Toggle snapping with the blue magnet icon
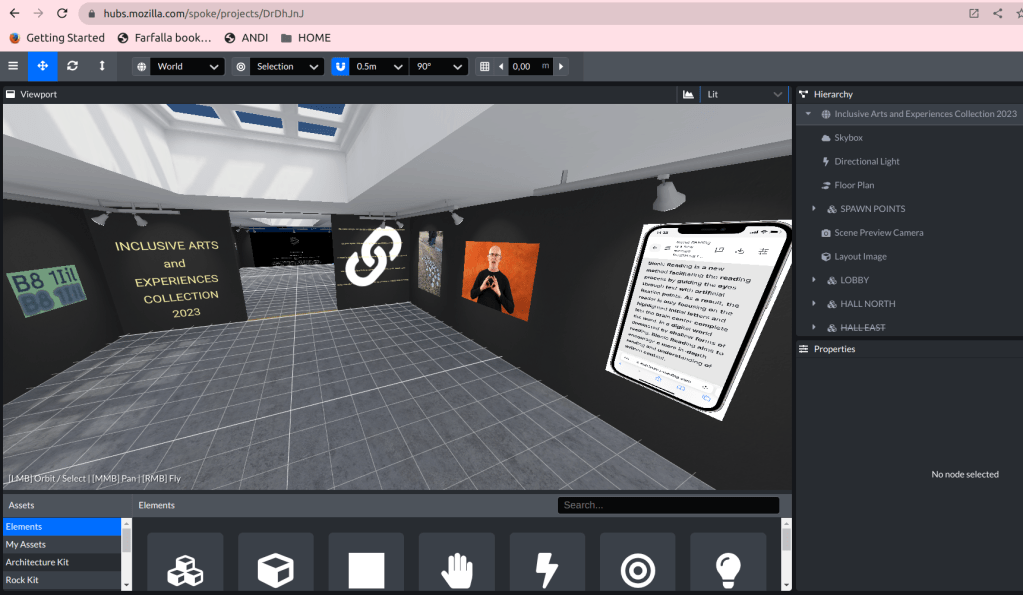Viewport: 1023px width, 595px height. (x=340, y=66)
